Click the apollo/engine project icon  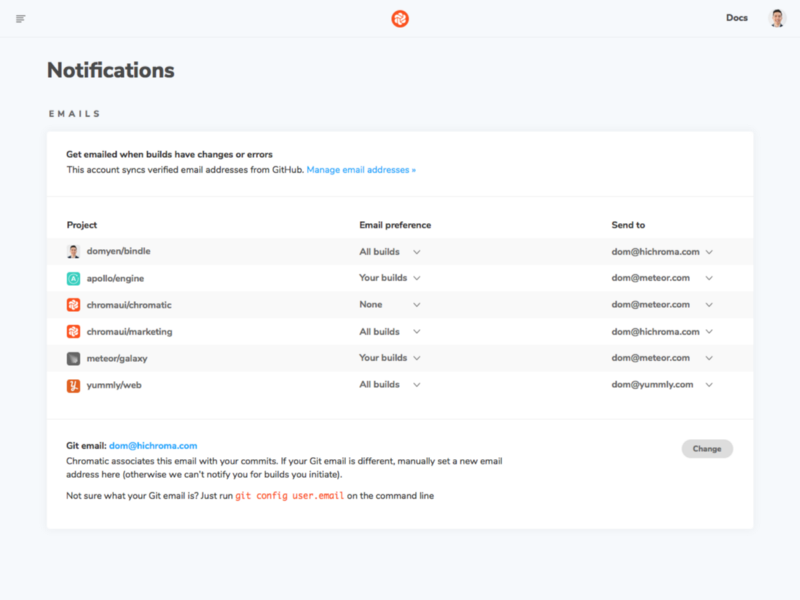73,279
